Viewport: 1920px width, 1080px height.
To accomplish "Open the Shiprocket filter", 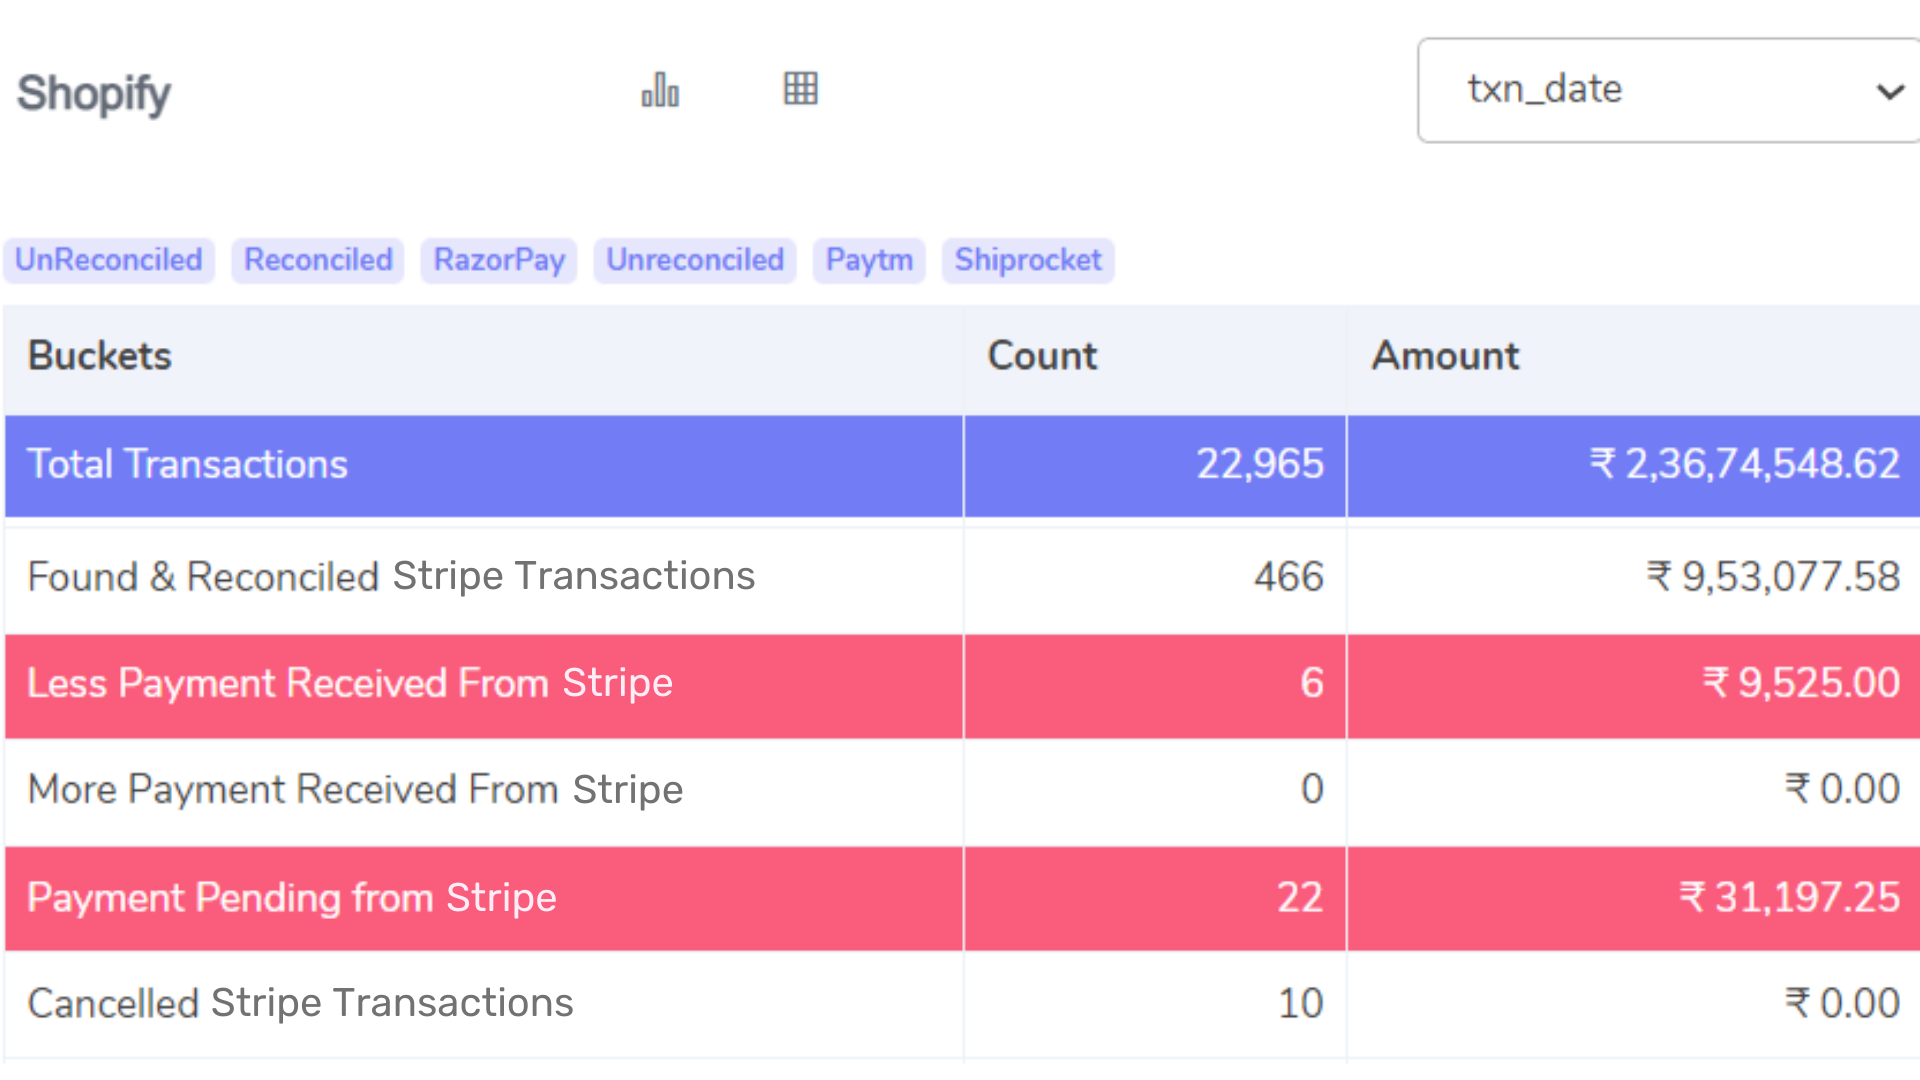I will pyautogui.click(x=1028, y=260).
